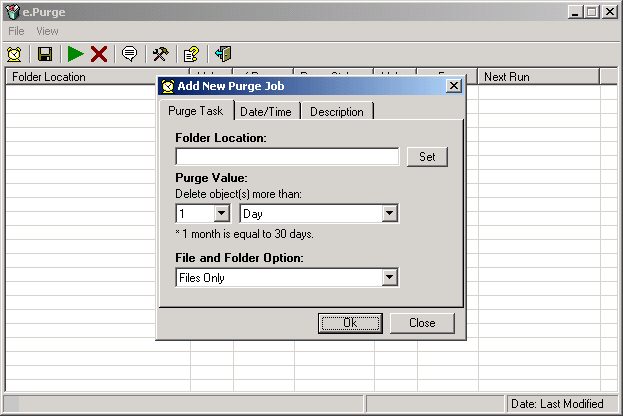Select the Purge Task tab
Viewport: 623px width, 416px height.
click(x=196, y=110)
